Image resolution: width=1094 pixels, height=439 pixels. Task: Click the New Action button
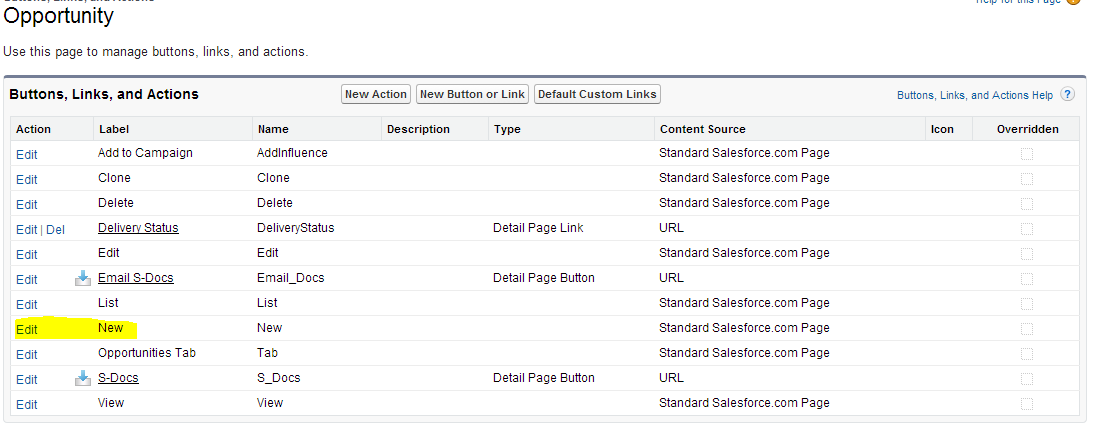tap(375, 94)
